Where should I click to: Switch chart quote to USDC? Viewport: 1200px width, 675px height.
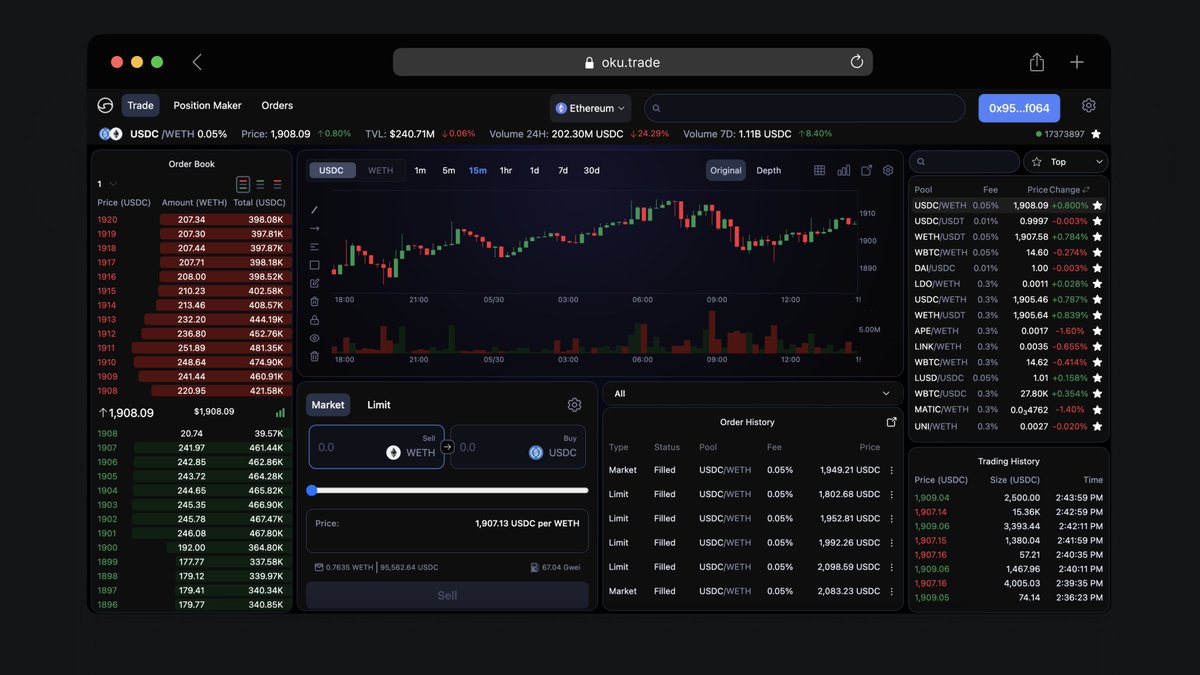click(x=332, y=170)
